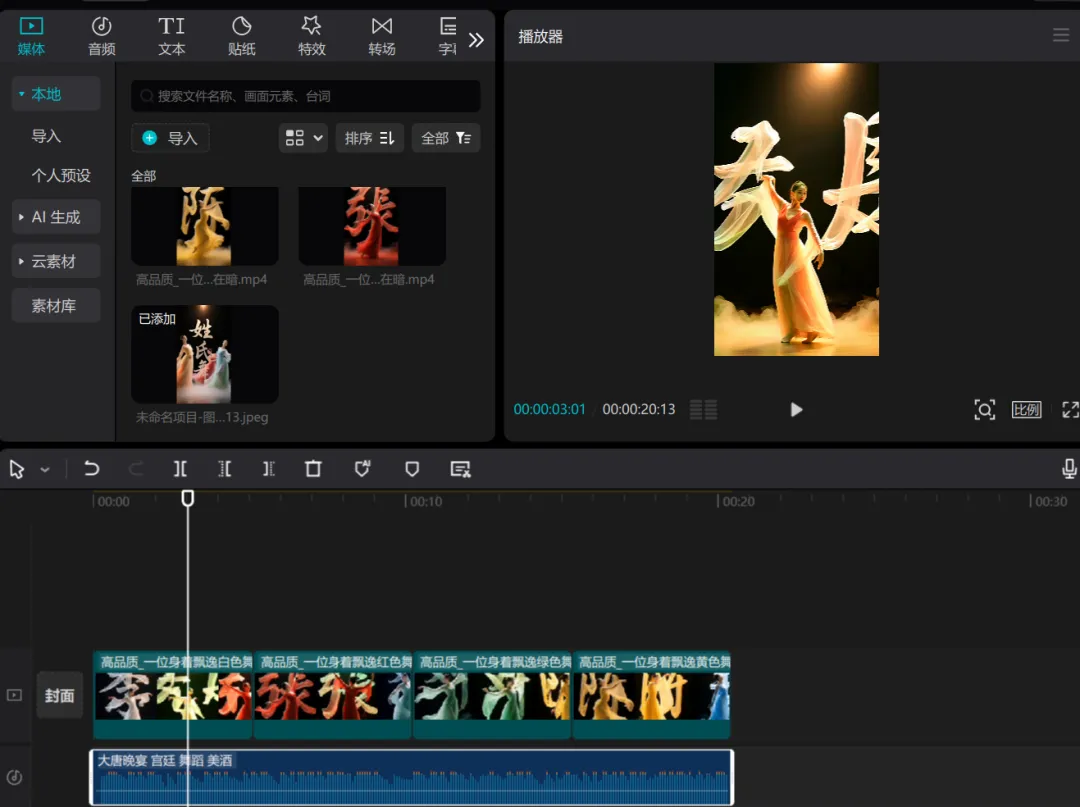Toggle the audio track mute icon
1080x807 pixels.
tap(14, 777)
